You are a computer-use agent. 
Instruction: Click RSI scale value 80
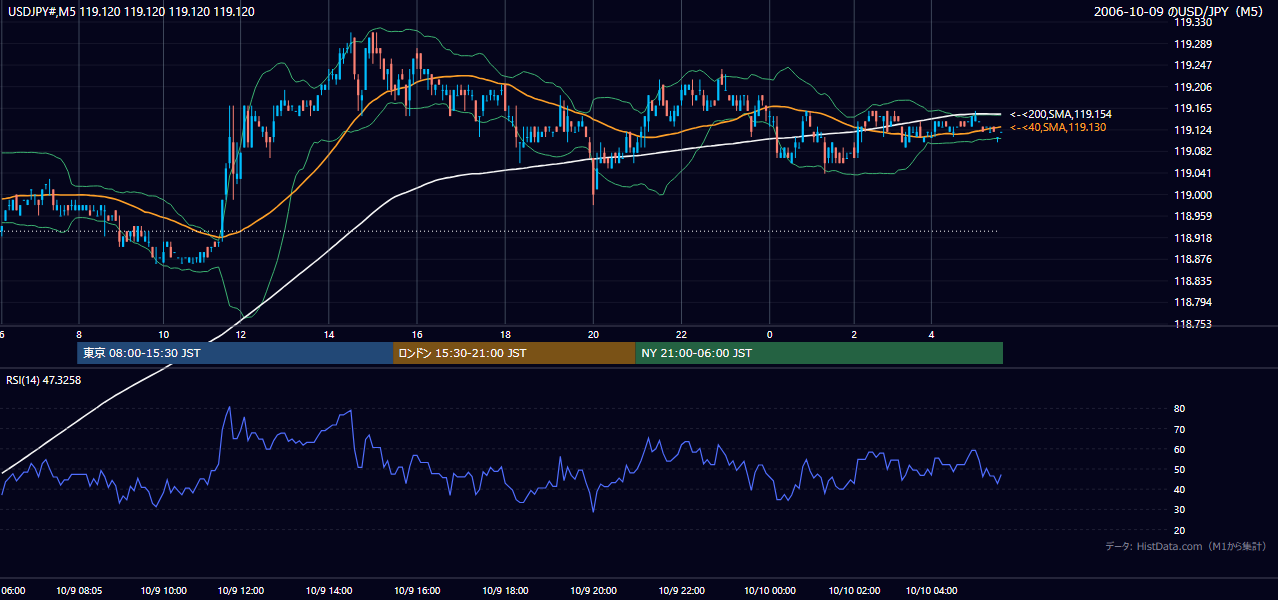tap(1180, 409)
